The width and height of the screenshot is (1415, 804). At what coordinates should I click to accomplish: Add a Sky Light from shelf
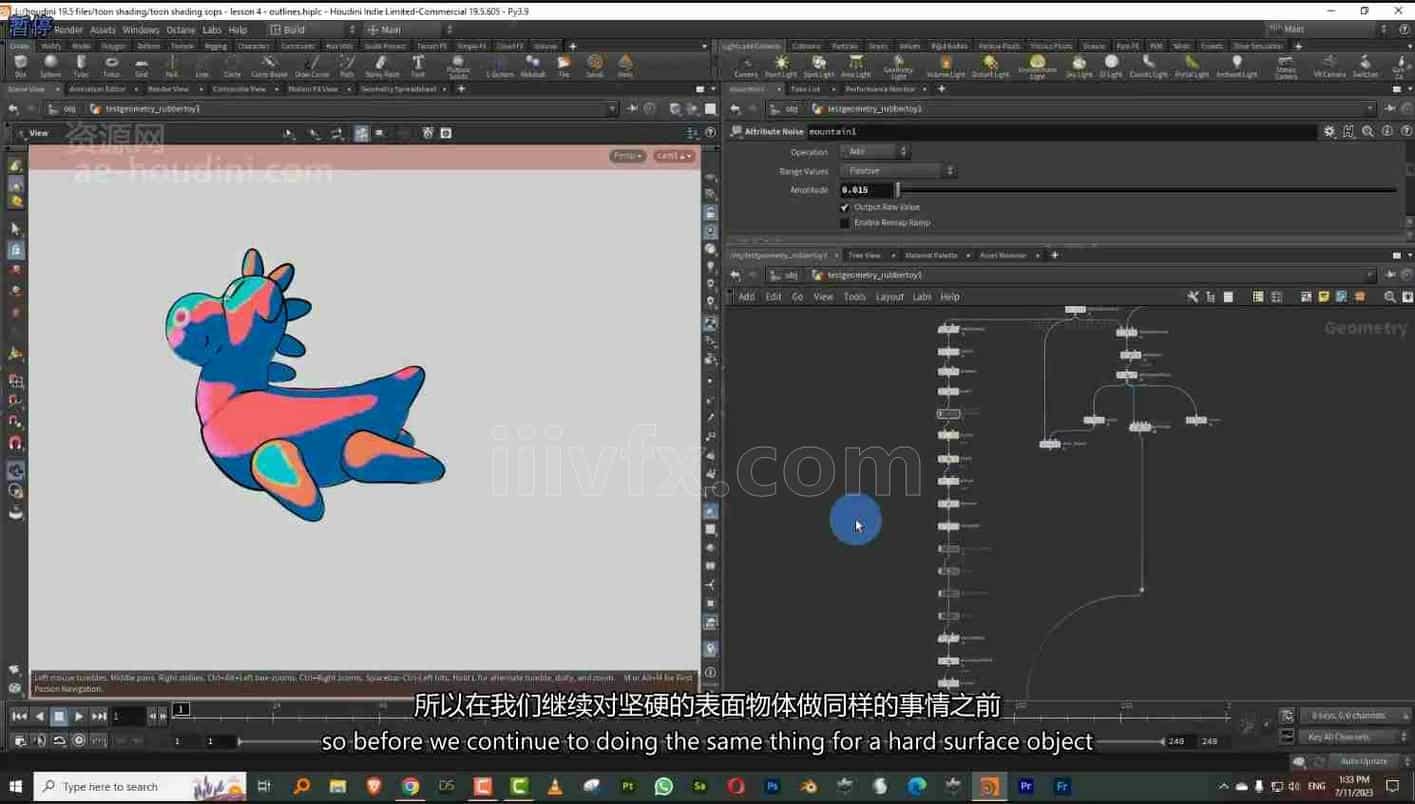click(1080, 67)
